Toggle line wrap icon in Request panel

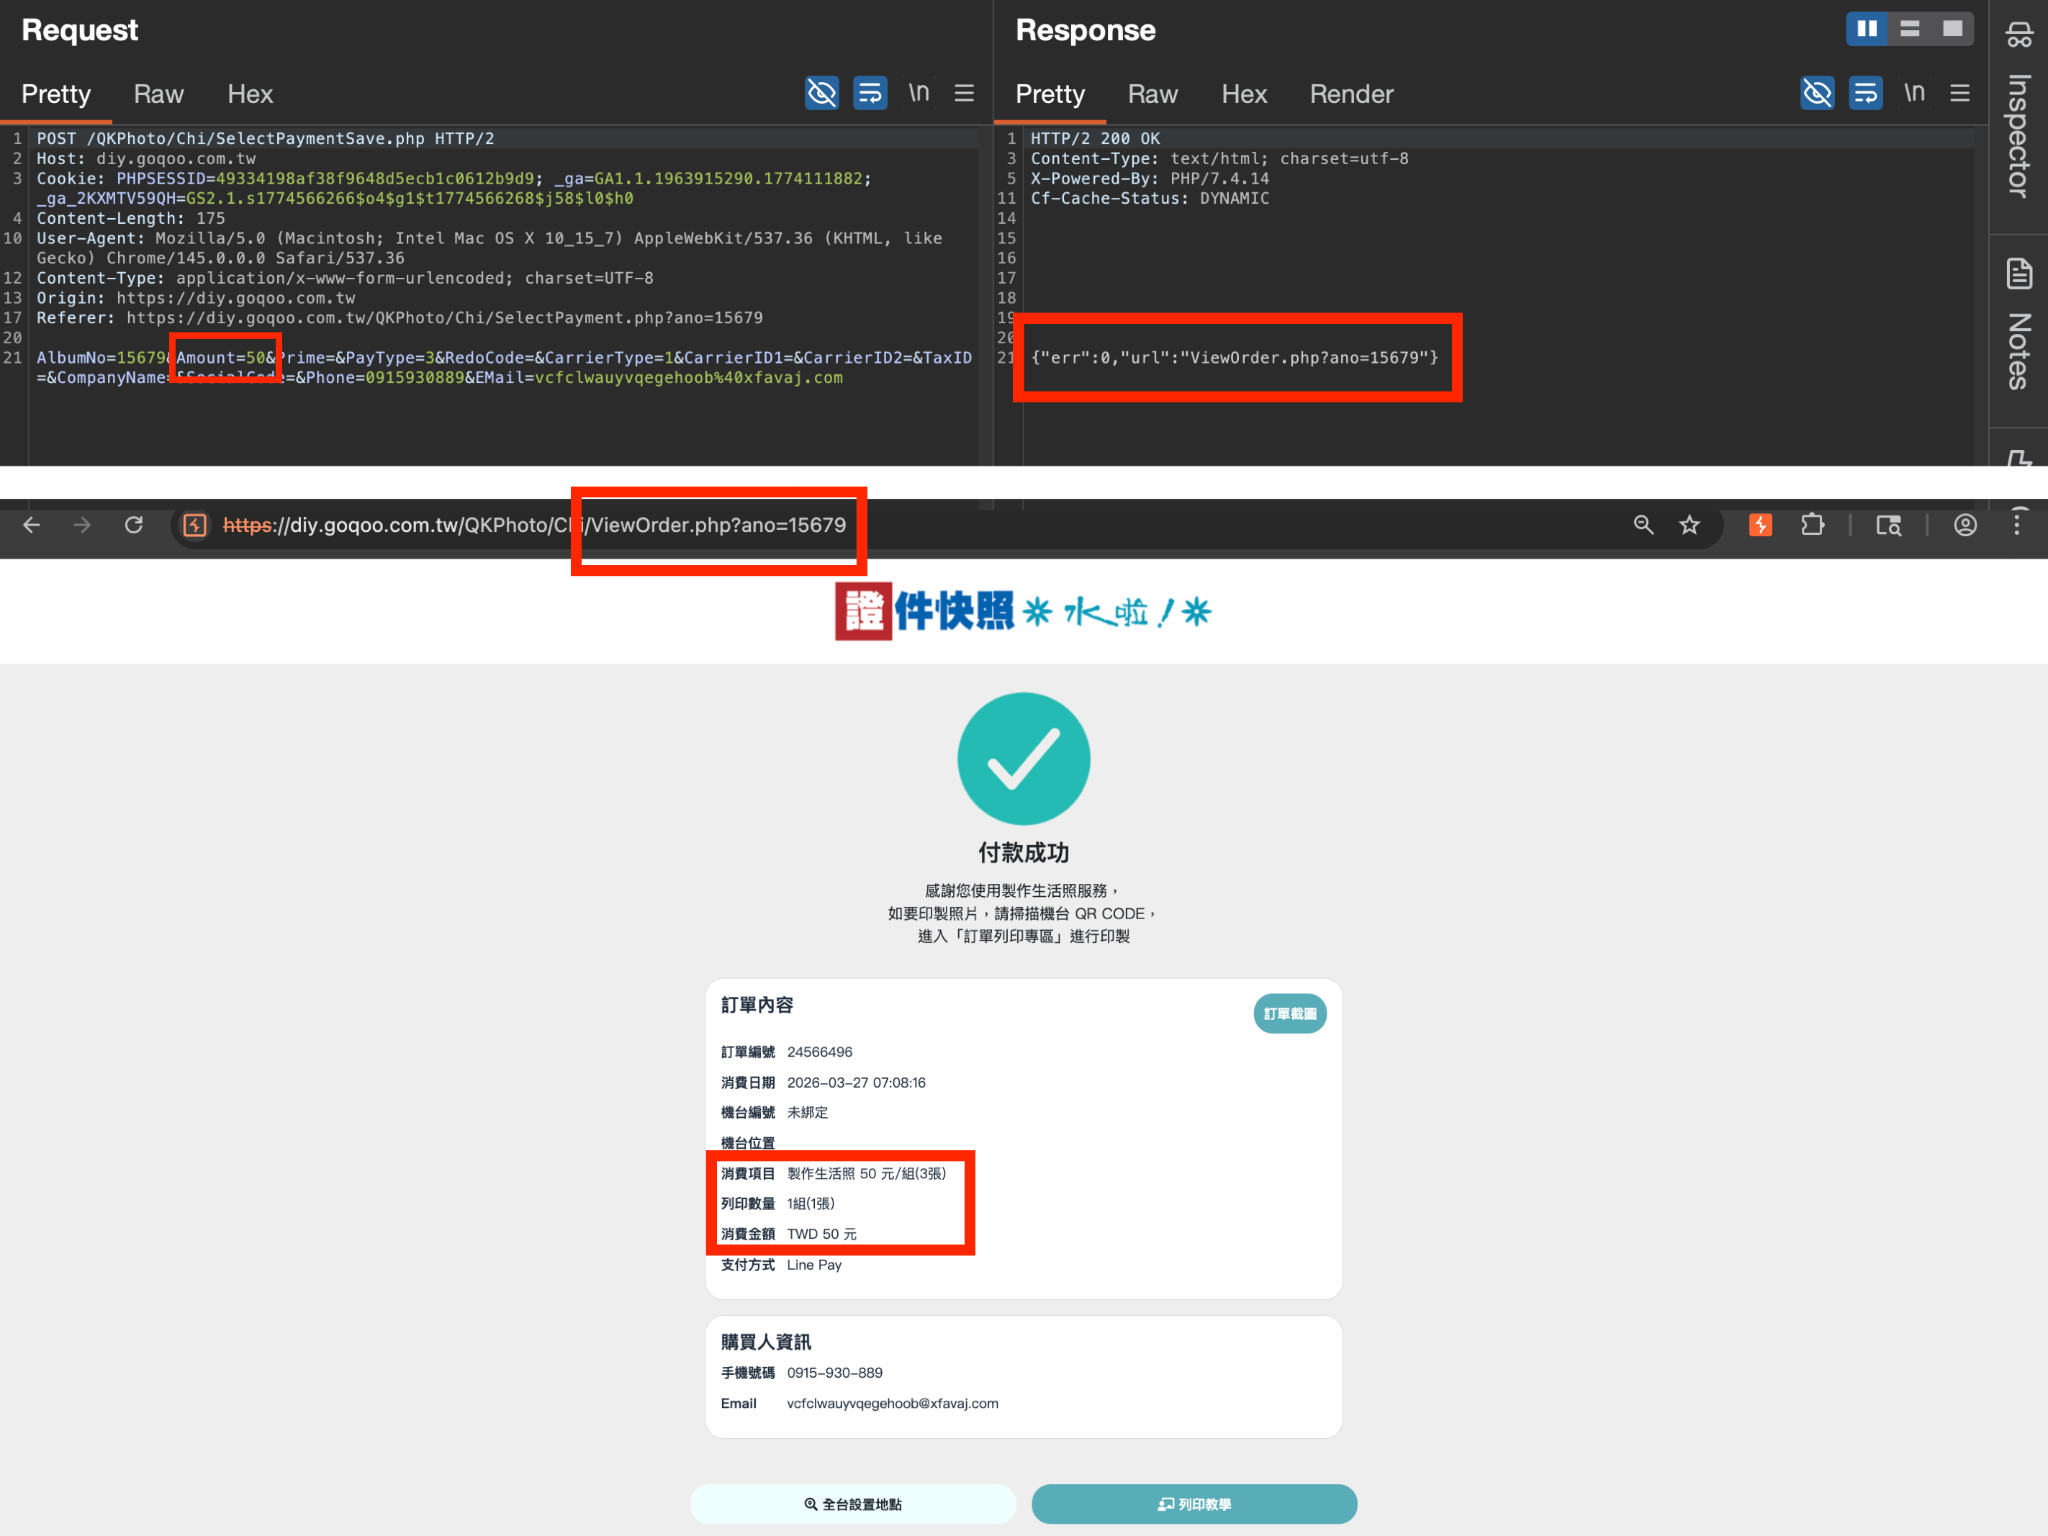pyautogui.click(x=870, y=93)
